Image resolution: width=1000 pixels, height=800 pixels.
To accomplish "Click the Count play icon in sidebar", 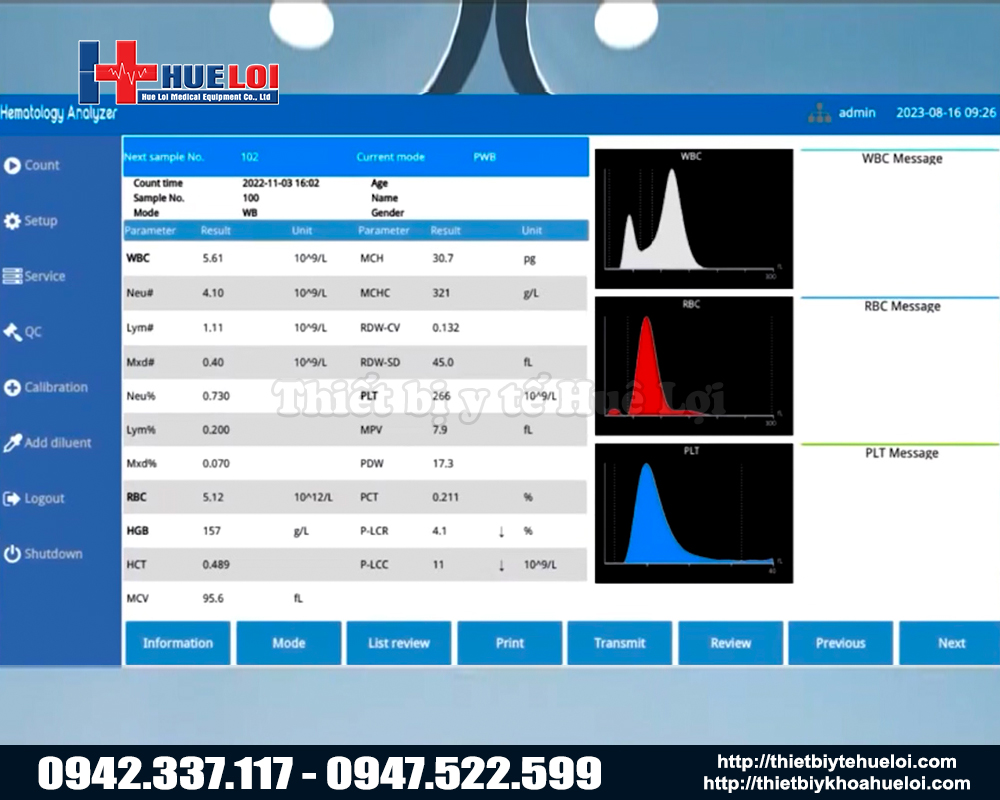I will tap(12, 165).
